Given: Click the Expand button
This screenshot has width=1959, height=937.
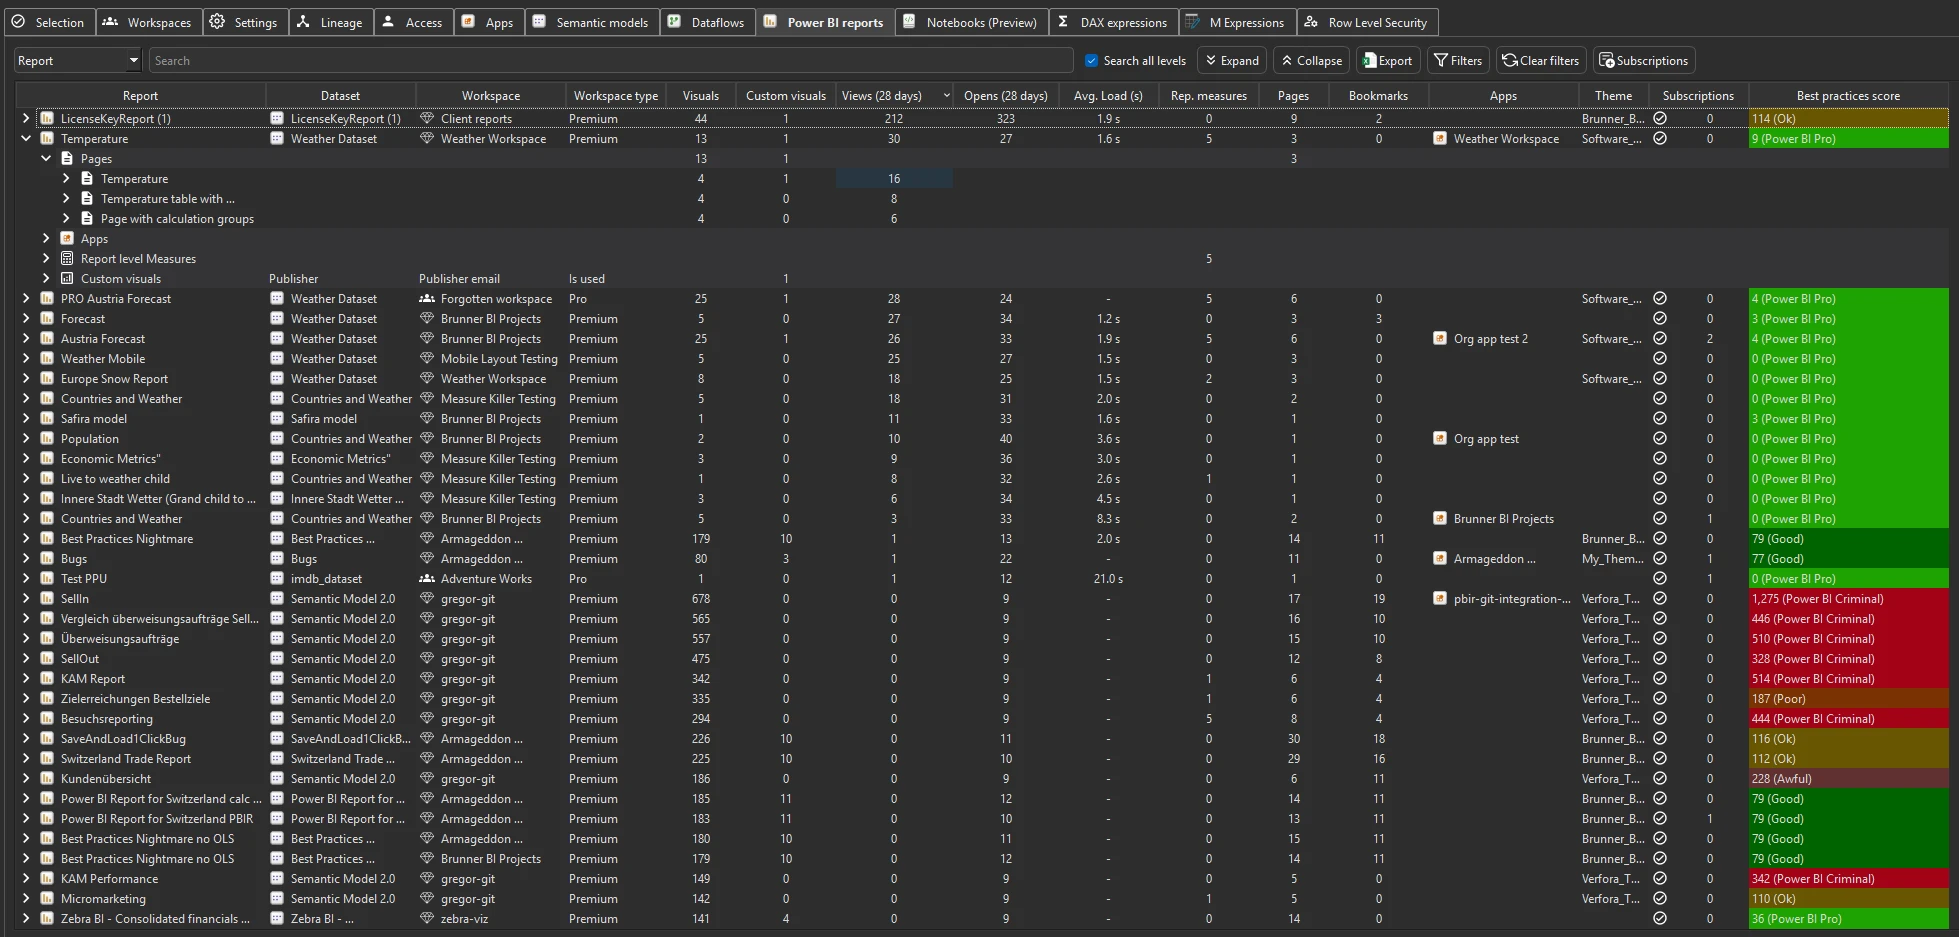Looking at the screenshot, I should [x=1232, y=60].
